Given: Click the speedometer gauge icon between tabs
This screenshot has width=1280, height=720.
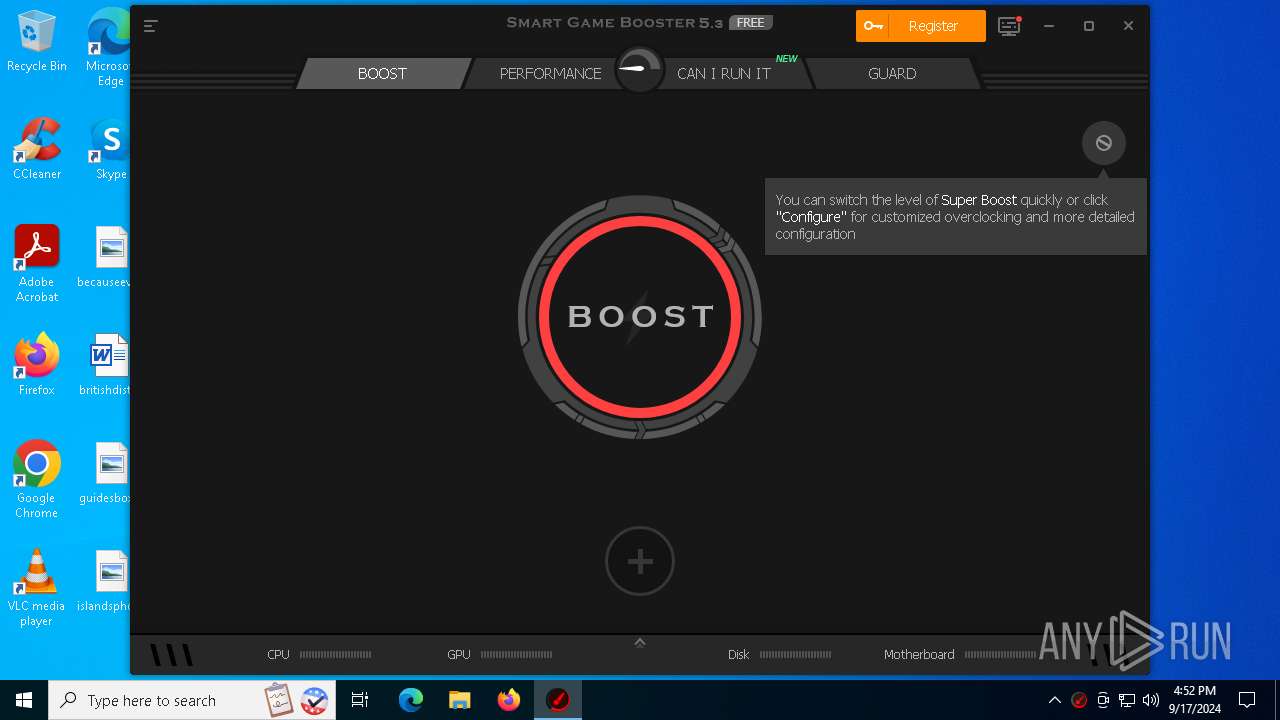Looking at the screenshot, I should point(640,70).
